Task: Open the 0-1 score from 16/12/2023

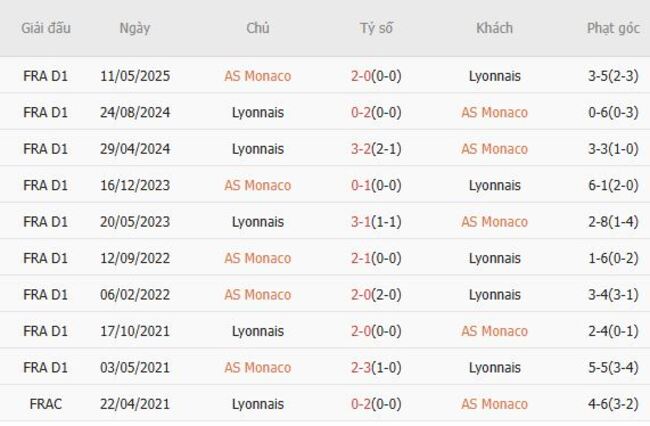Action: (364, 185)
